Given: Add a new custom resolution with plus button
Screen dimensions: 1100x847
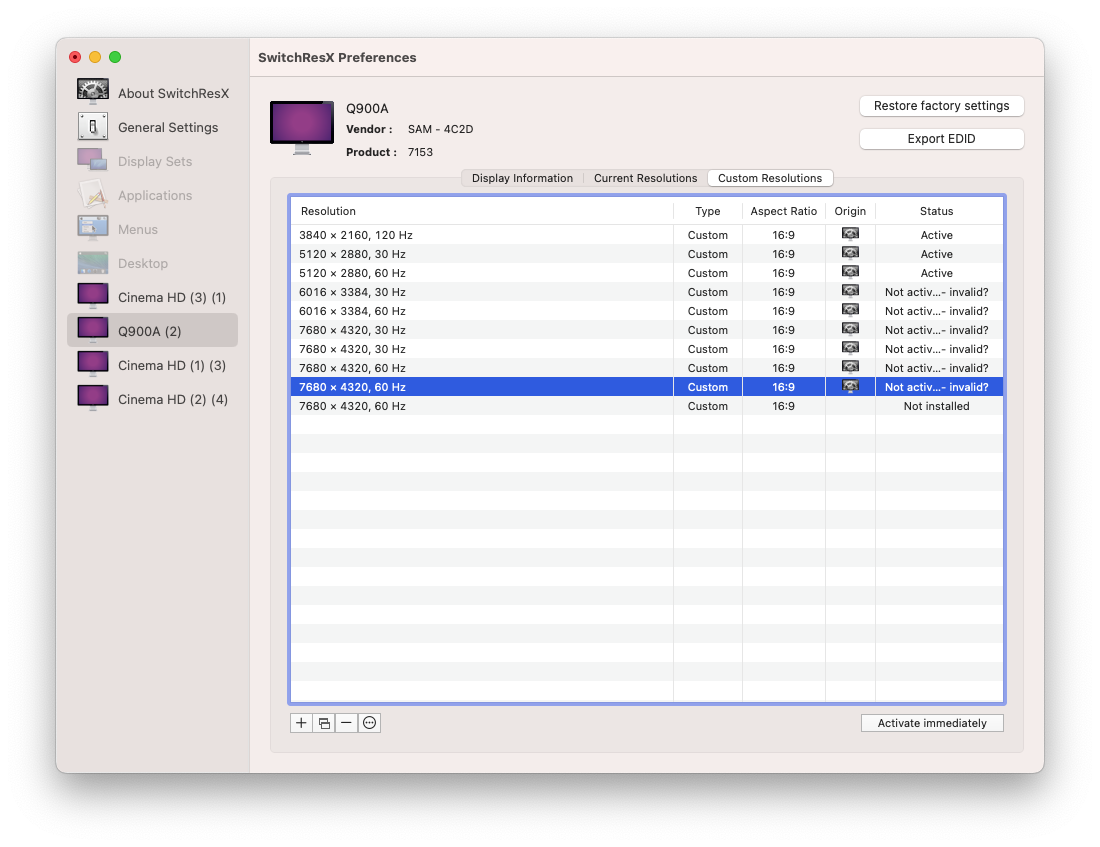Looking at the screenshot, I should coord(301,723).
